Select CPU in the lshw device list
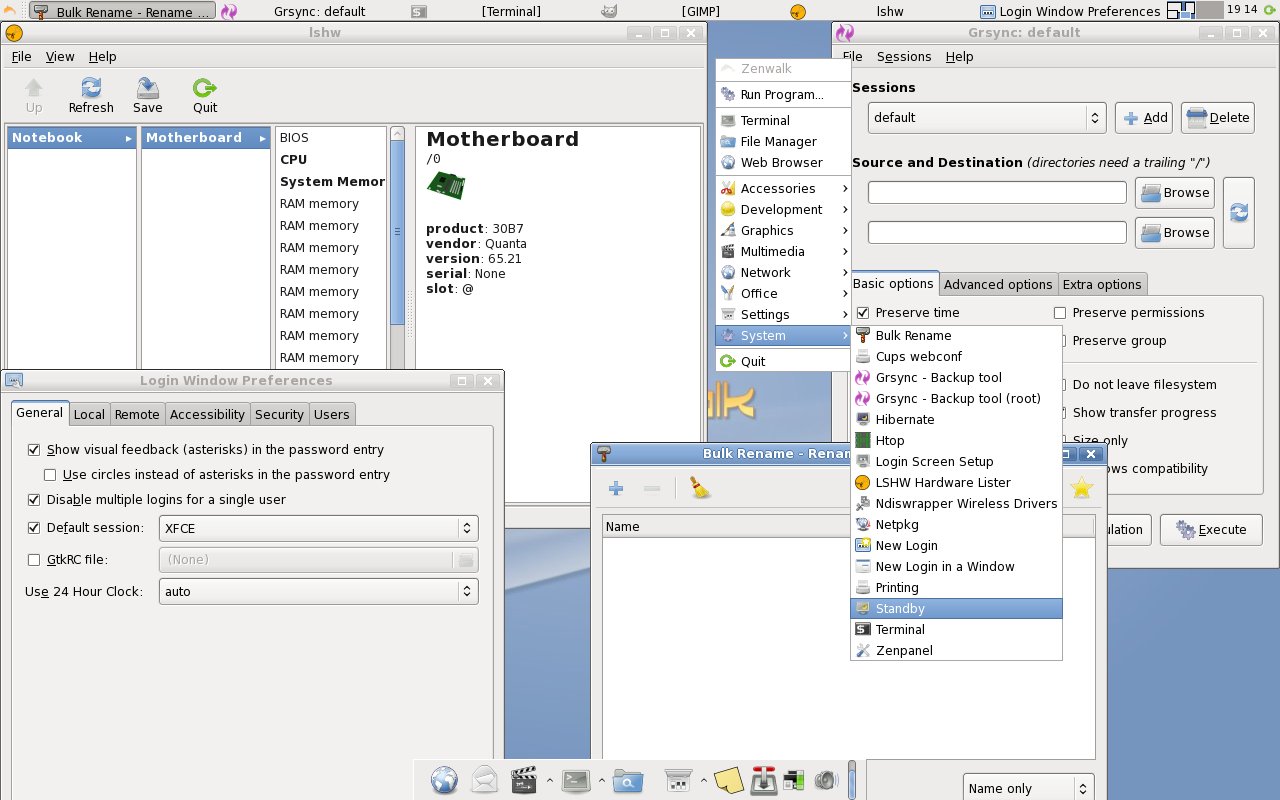Screen dimensions: 1280x800 pyautogui.click(x=330, y=159)
